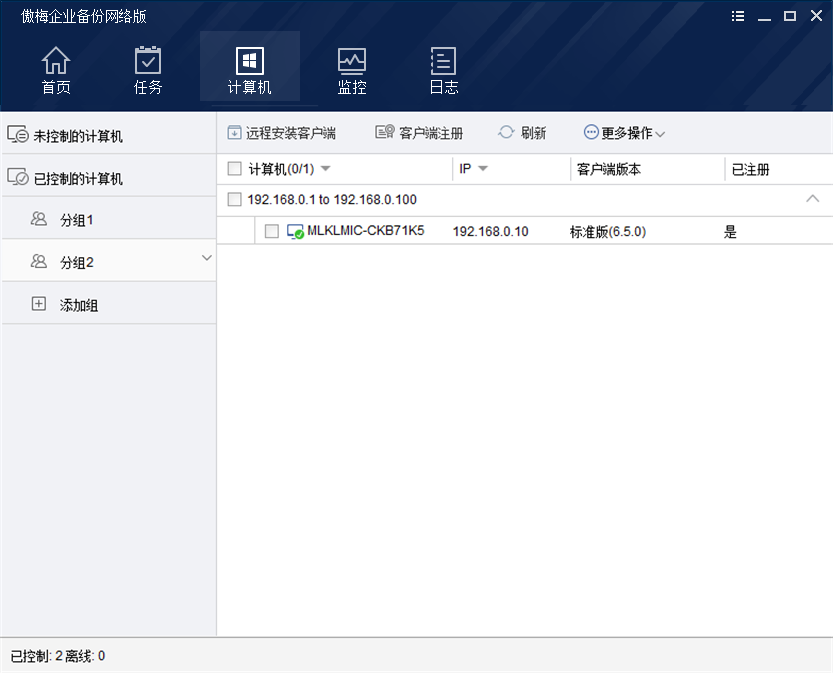This screenshot has height=673, width=833.
Task: Open the 首页 home icon
Action: 56,61
